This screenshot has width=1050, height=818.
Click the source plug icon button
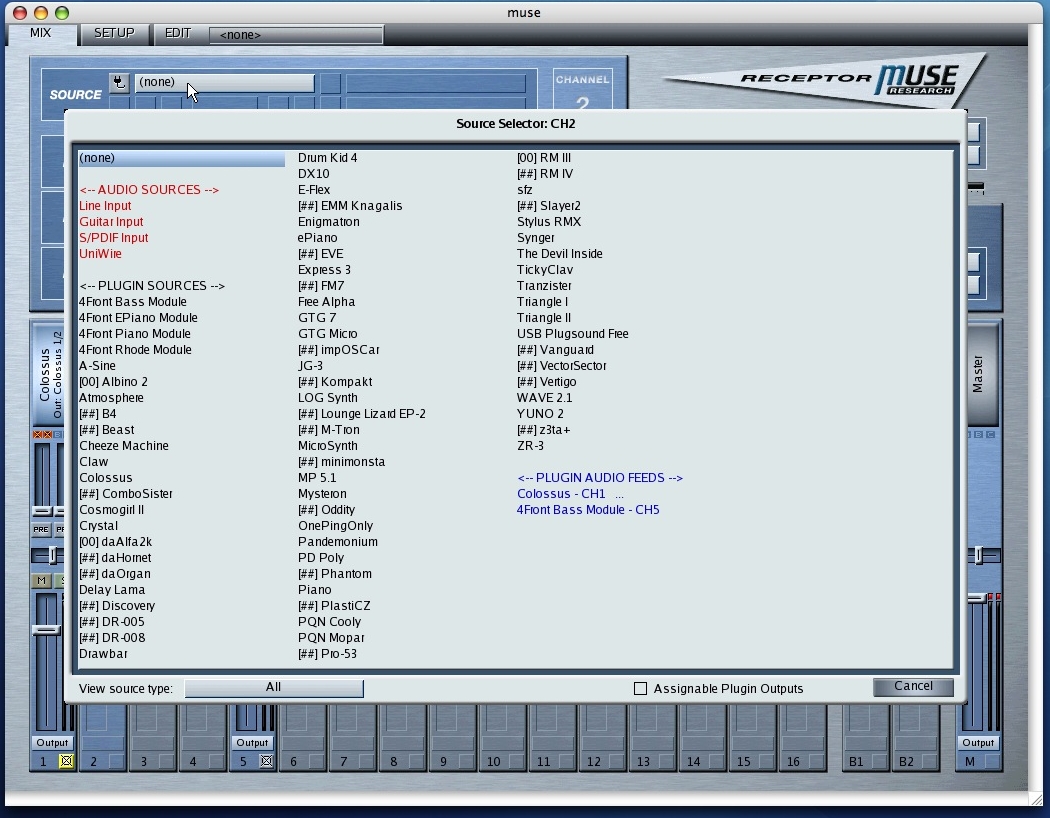119,82
